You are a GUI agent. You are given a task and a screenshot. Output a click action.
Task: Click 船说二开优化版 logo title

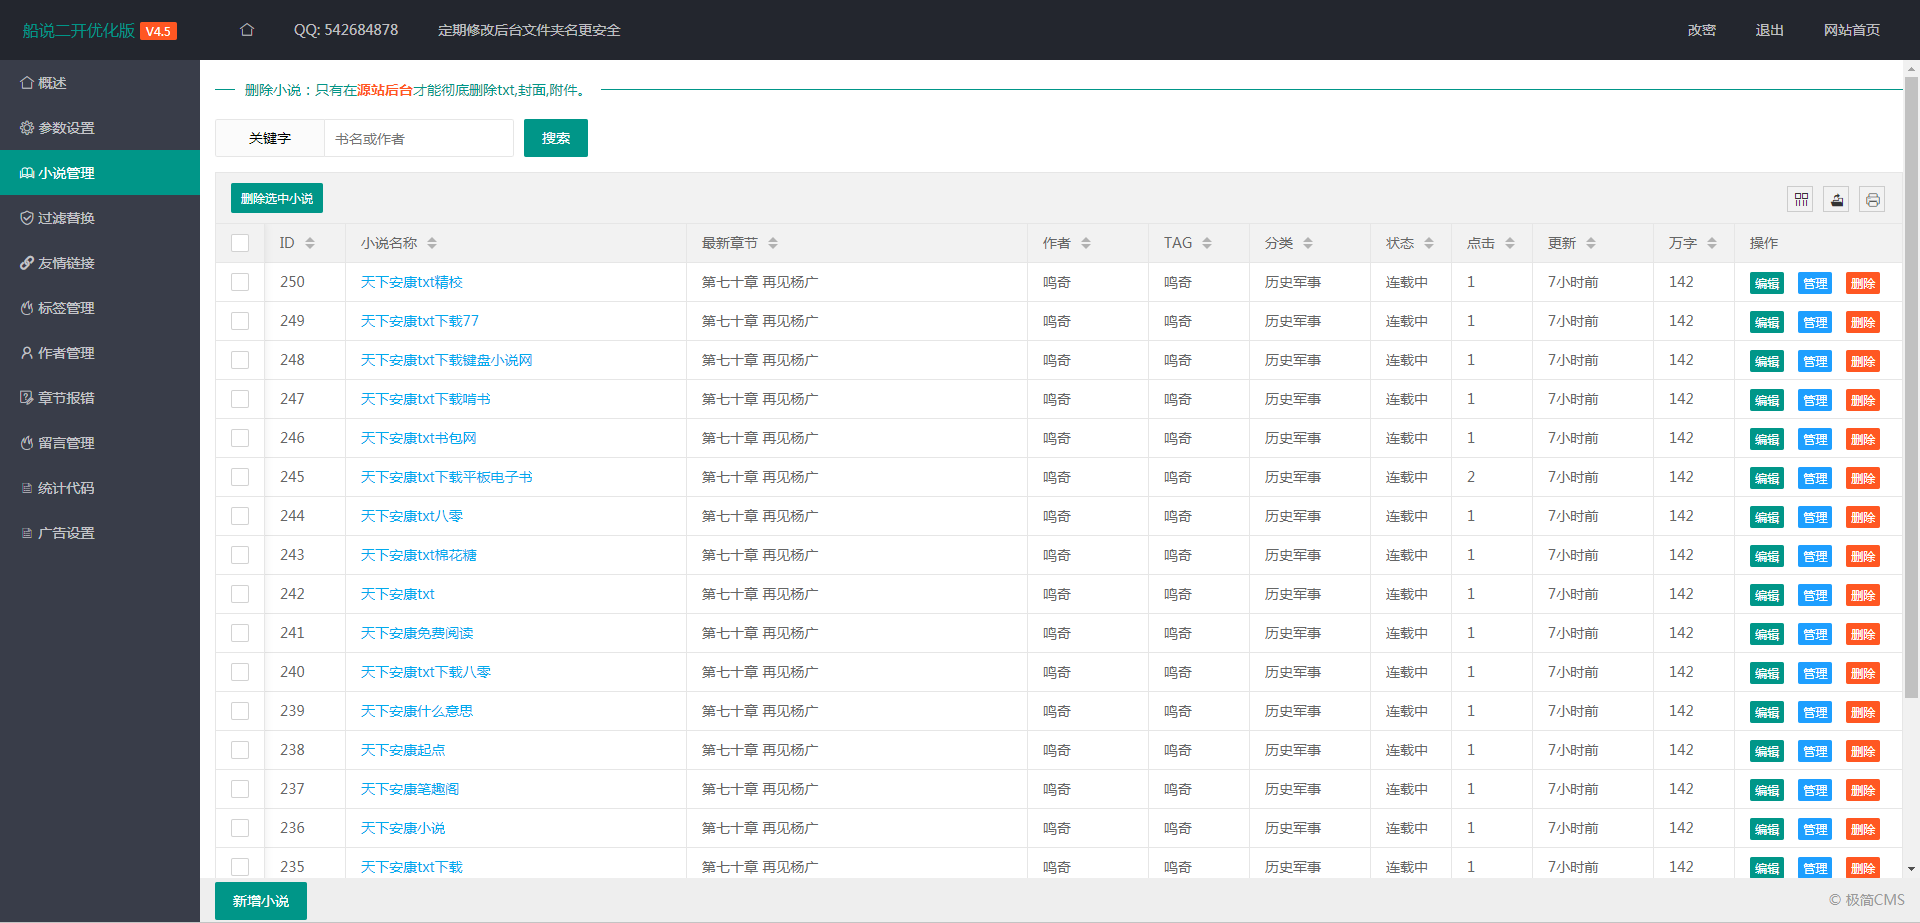click(79, 30)
